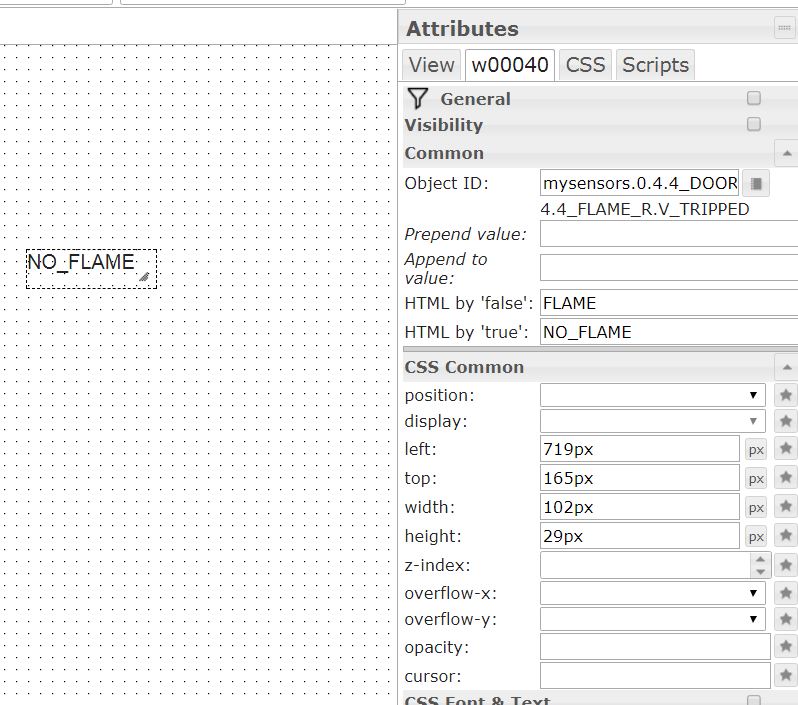Toggle the CSS Font & Text checkbox
This screenshot has height=705, width=798.
pyautogui.click(x=754, y=700)
